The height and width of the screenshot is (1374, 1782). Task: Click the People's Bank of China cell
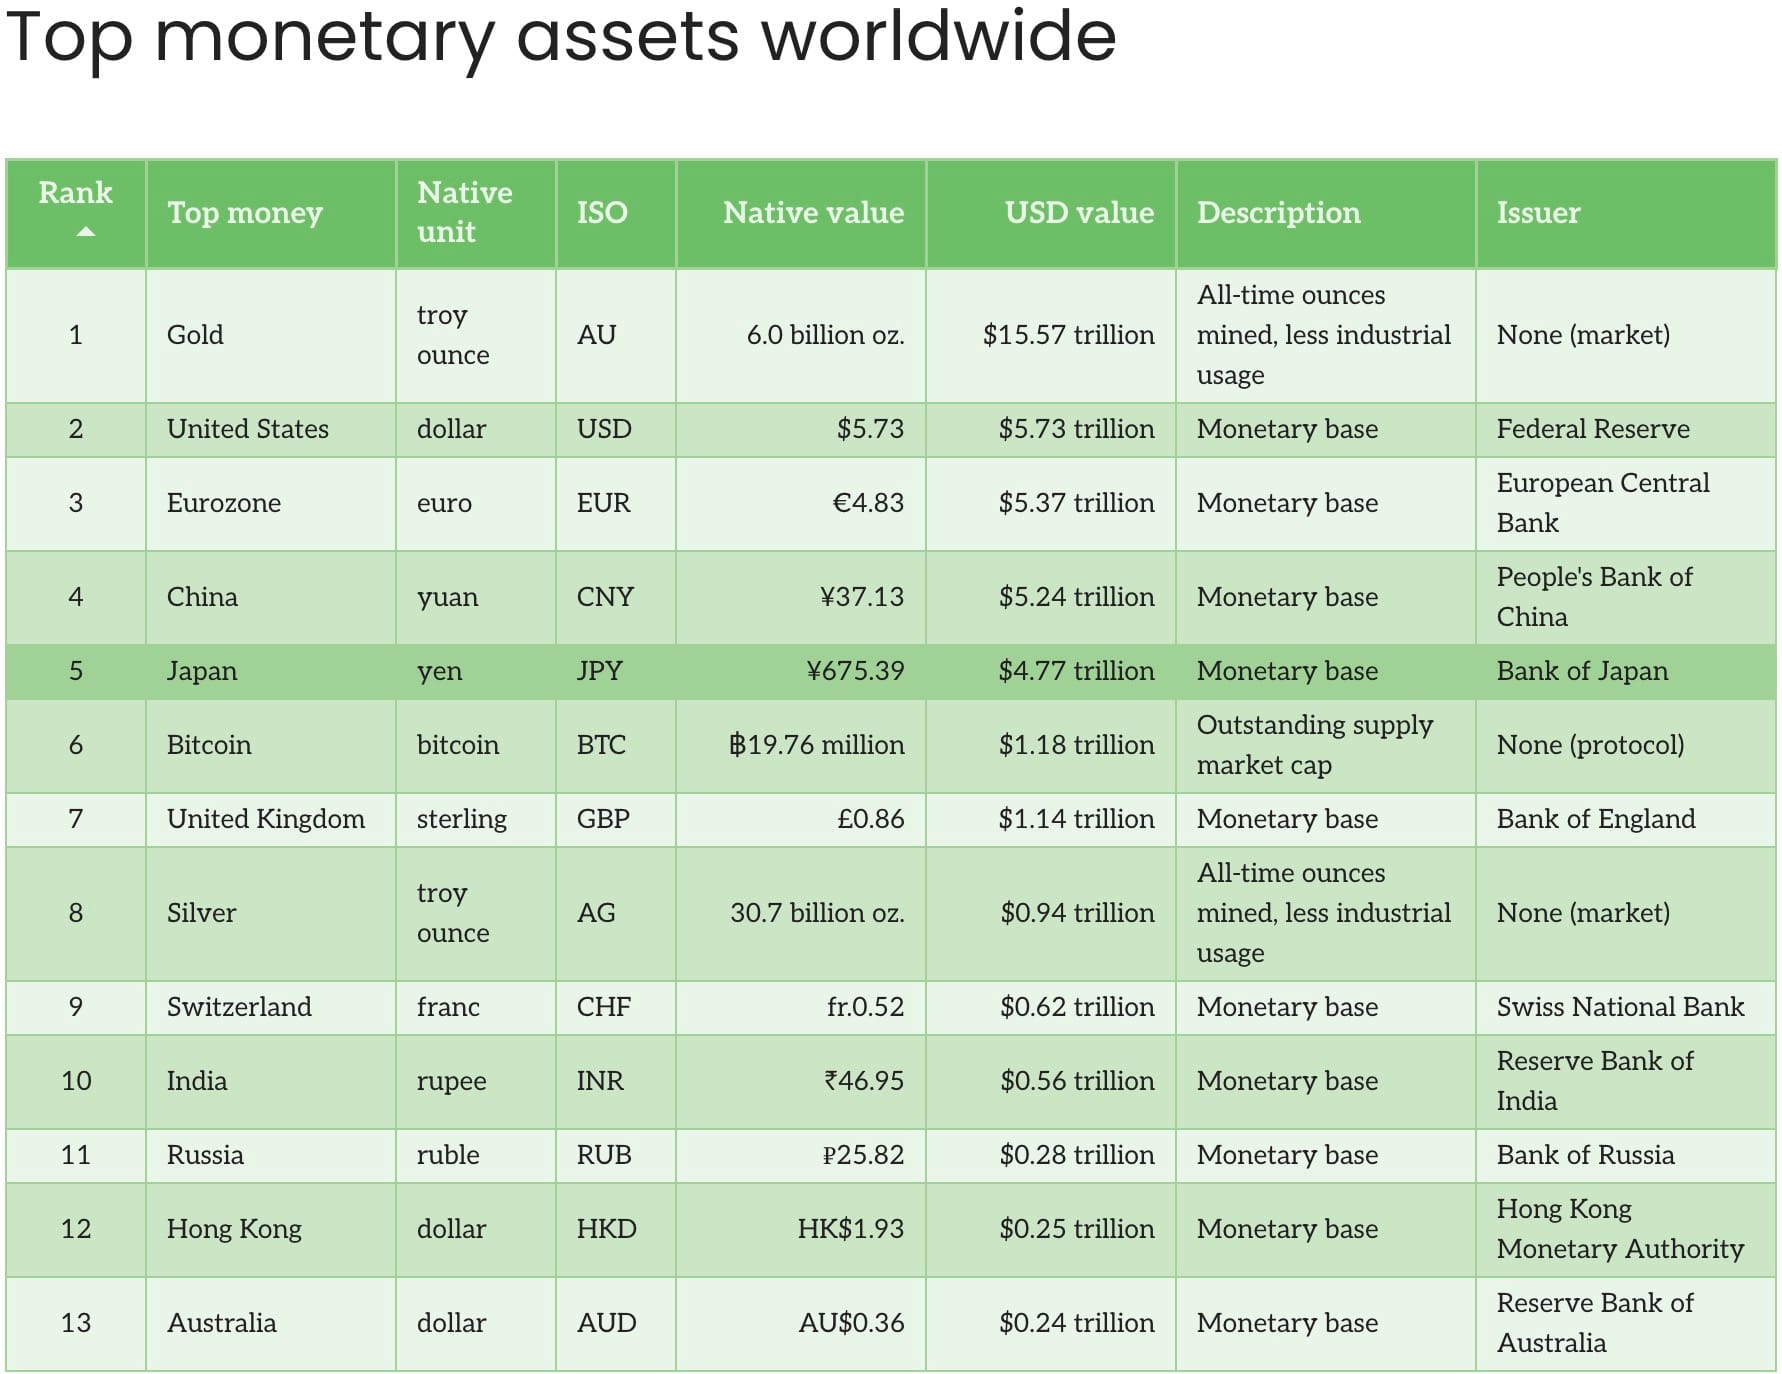point(1626,597)
